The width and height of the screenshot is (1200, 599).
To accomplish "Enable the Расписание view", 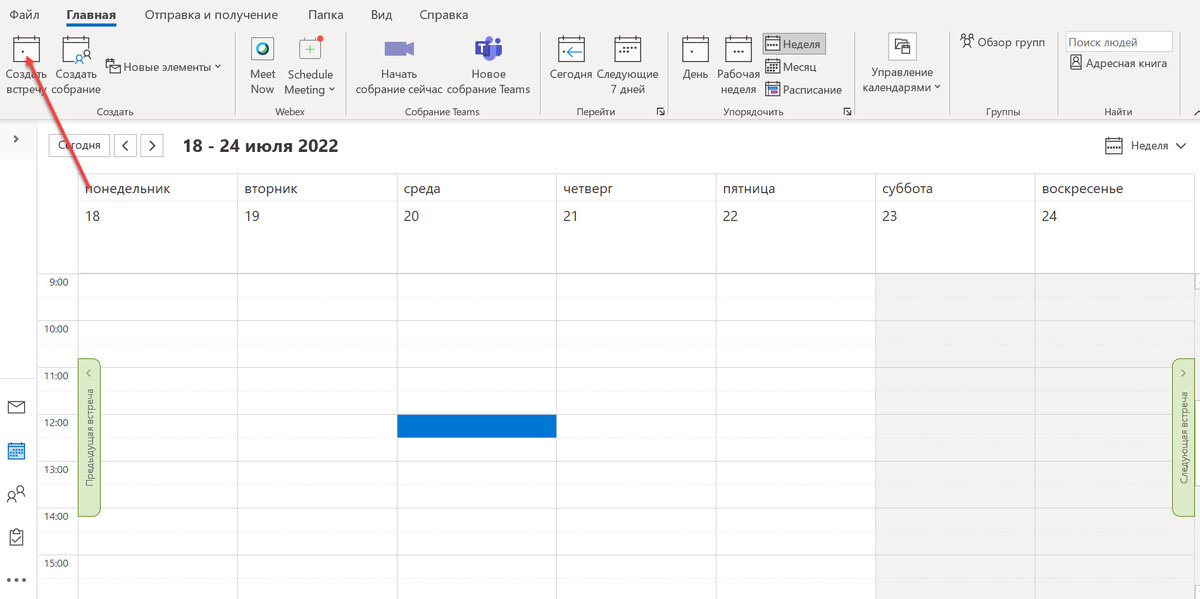I will [805, 89].
